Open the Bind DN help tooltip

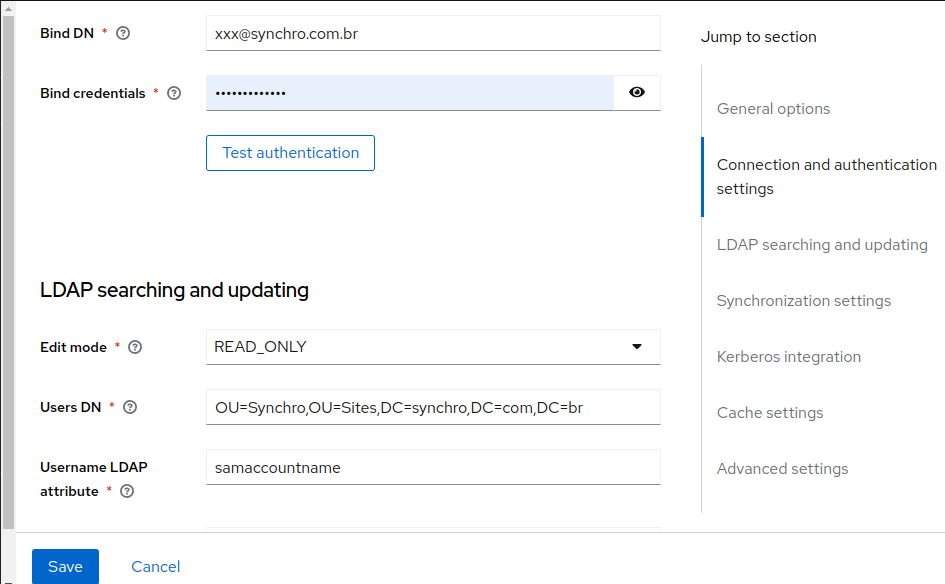[x=122, y=33]
